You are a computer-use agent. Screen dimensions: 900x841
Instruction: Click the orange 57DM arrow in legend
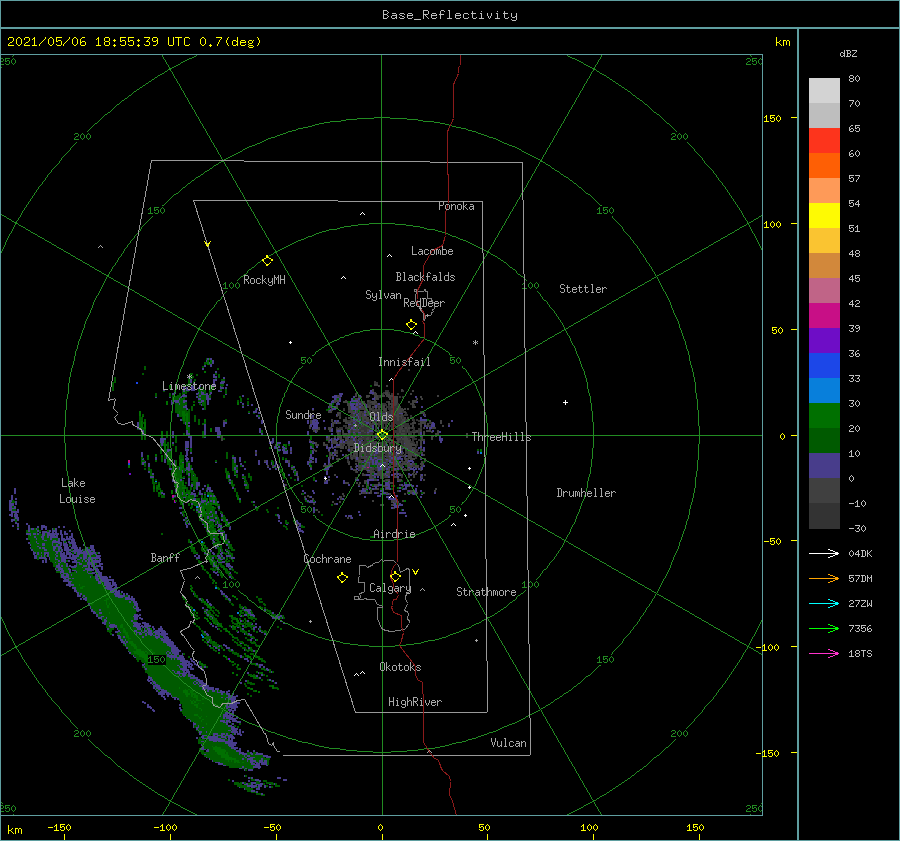824,579
